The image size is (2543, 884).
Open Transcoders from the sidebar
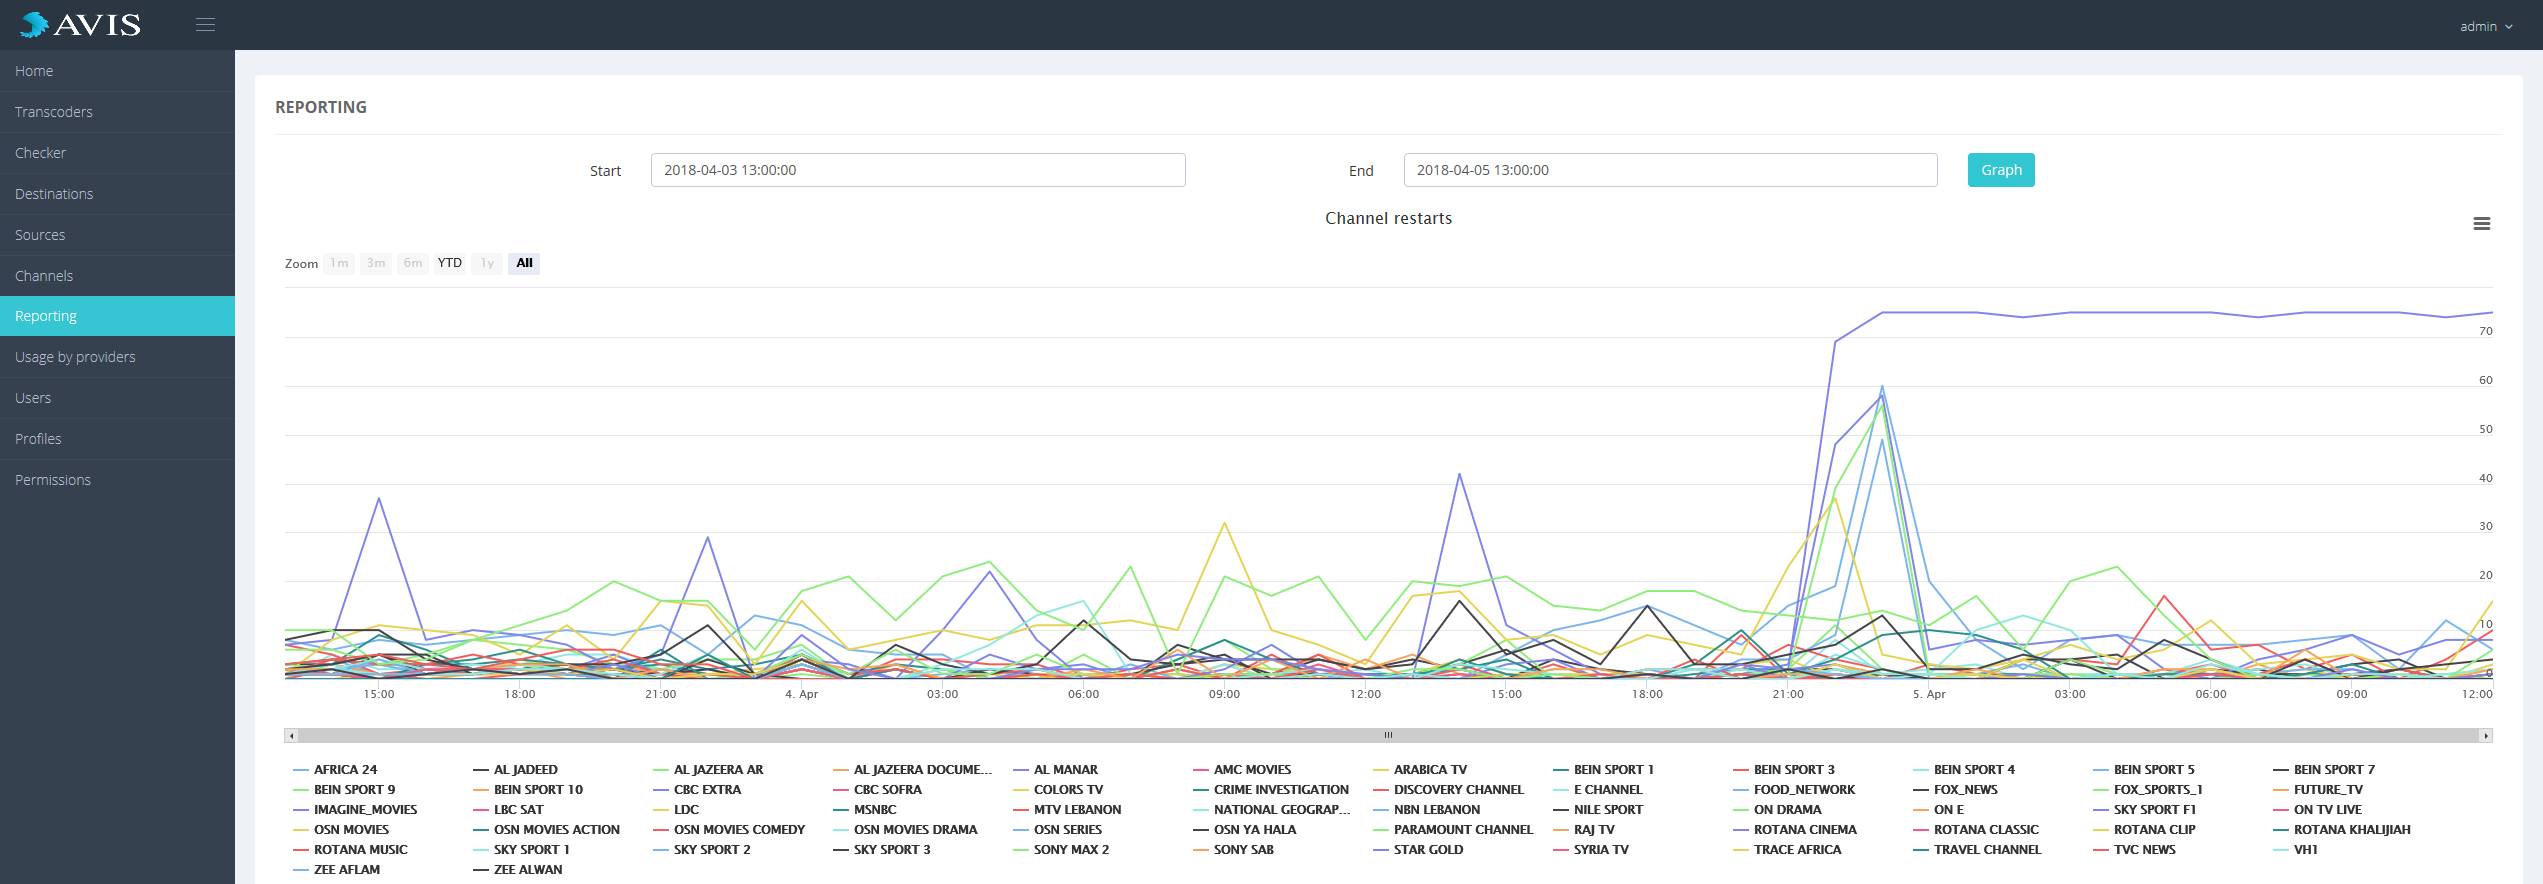click(x=54, y=112)
